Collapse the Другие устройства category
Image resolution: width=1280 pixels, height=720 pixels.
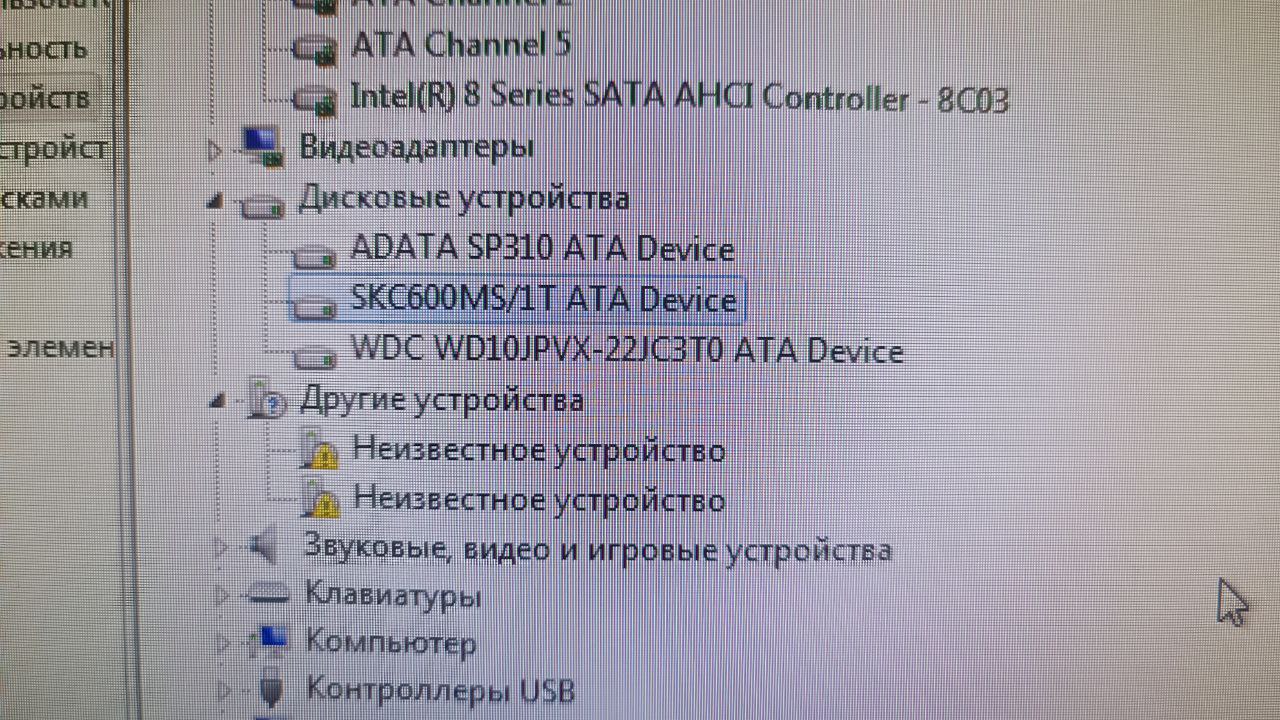[x=216, y=401]
